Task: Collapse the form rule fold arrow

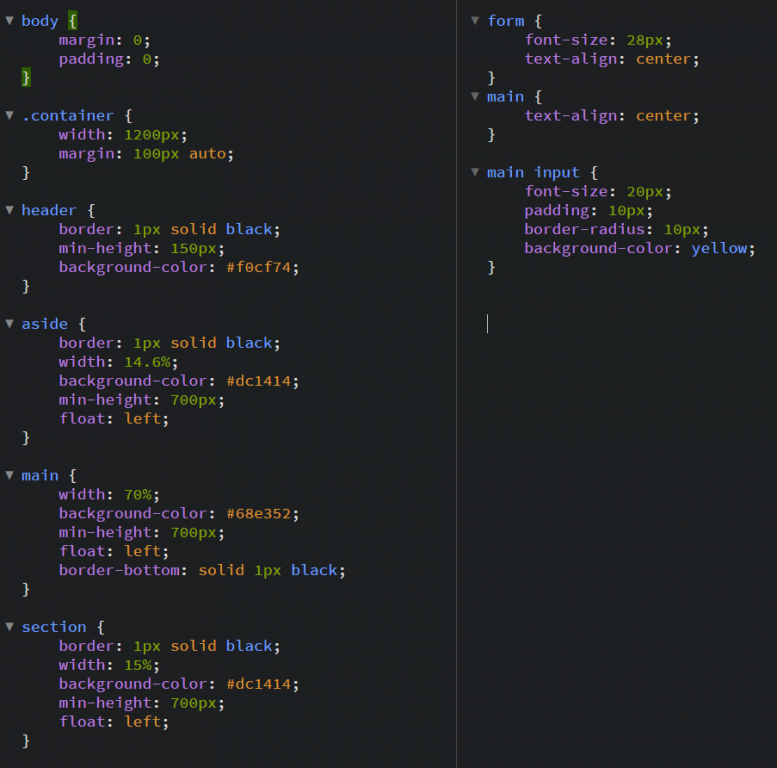Action: click(475, 21)
